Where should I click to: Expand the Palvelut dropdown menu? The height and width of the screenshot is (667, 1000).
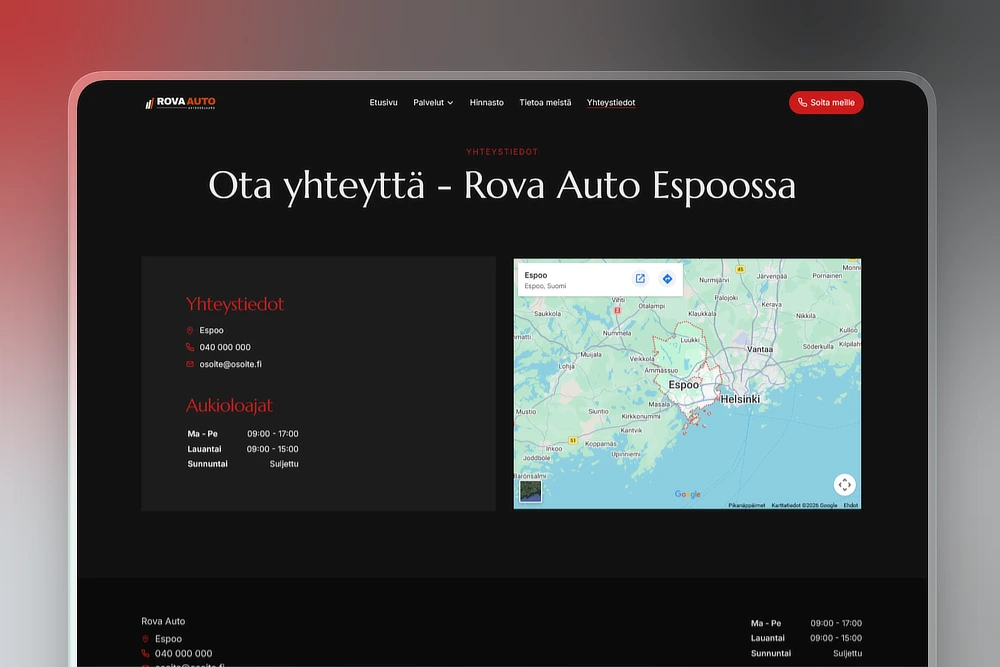pyautogui.click(x=433, y=103)
